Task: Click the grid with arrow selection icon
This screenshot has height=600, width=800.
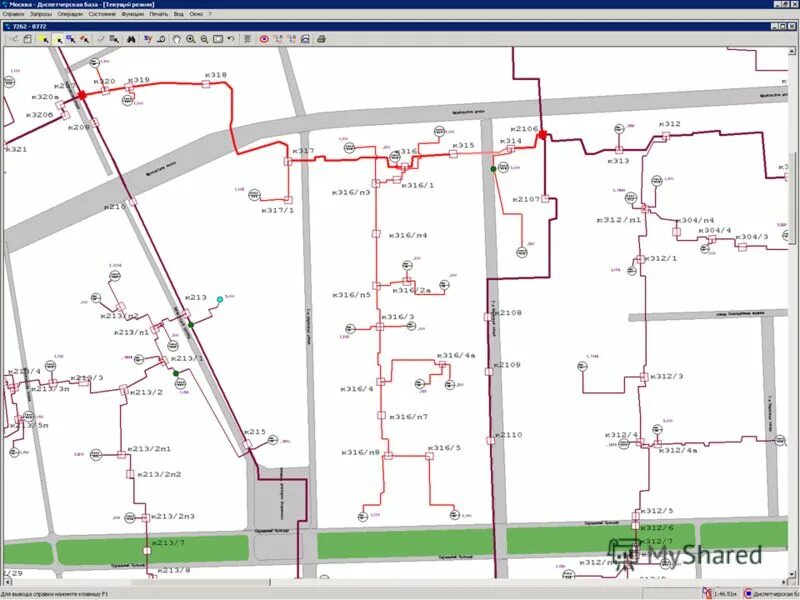Action: click(115, 39)
